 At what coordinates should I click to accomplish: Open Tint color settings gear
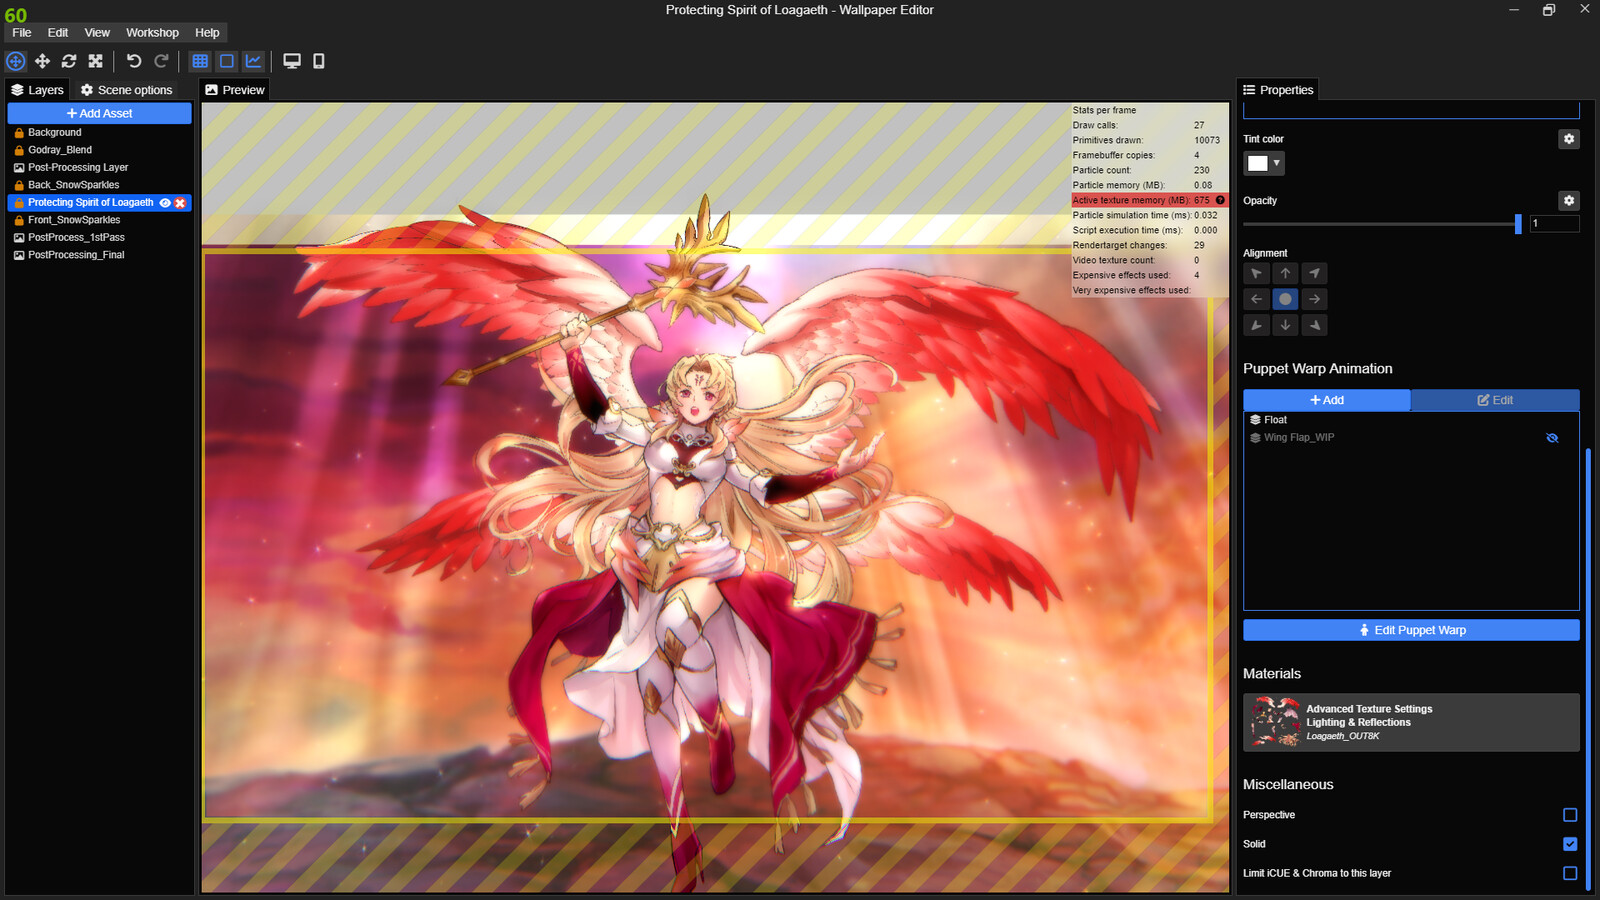coord(1569,139)
